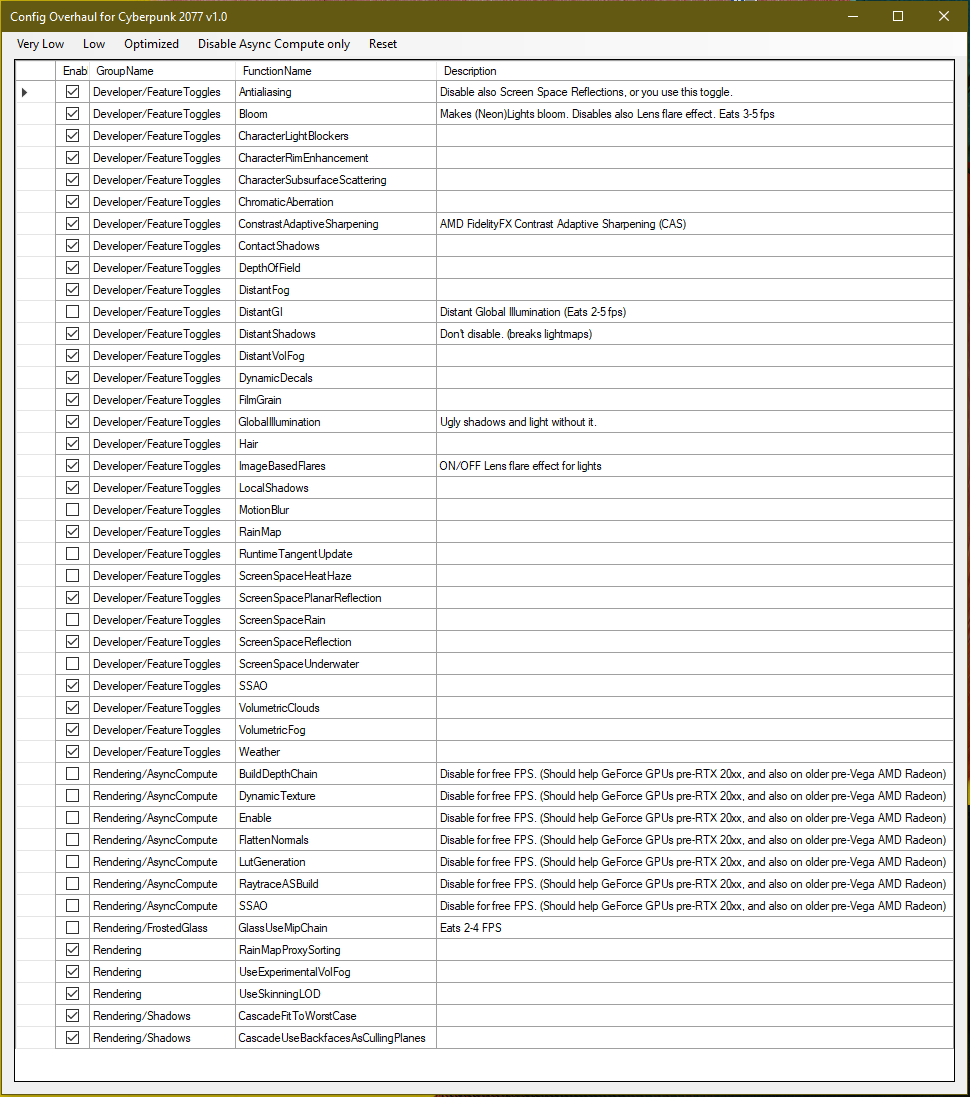Uncheck UseExperimentalVolFog checkbox

[x=72, y=971]
